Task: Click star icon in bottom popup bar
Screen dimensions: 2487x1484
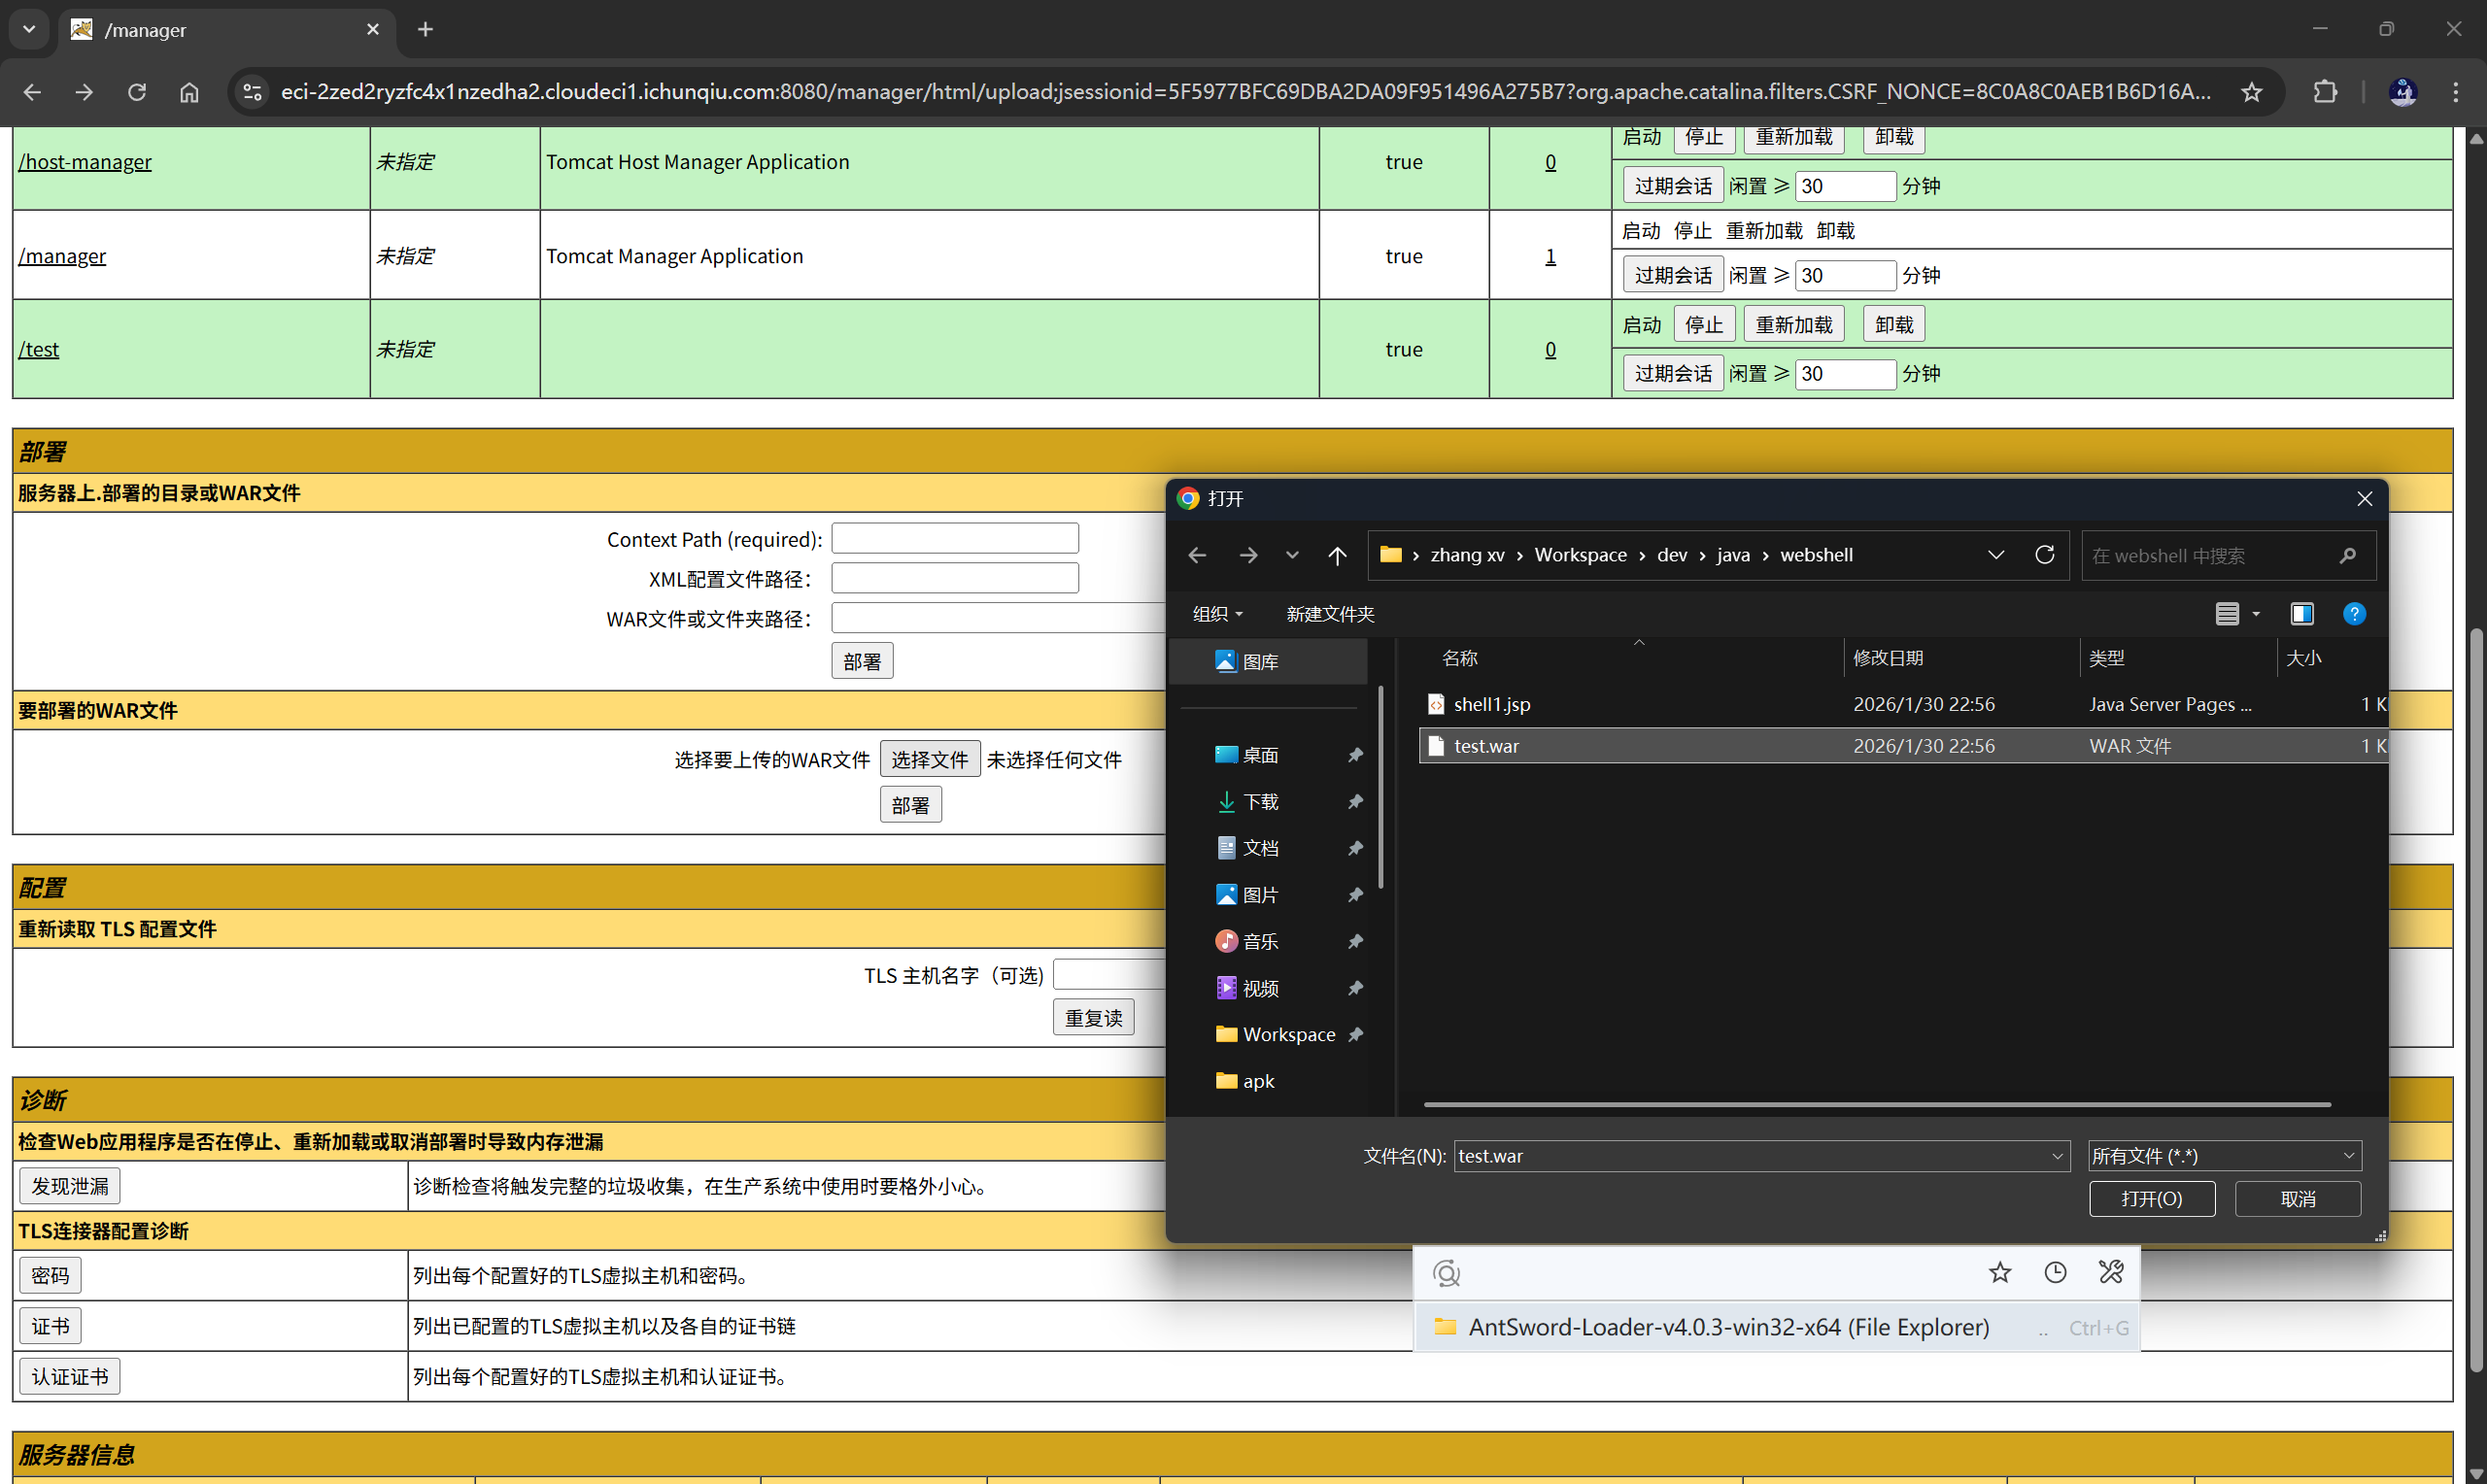Action: click(1999, 1272)
